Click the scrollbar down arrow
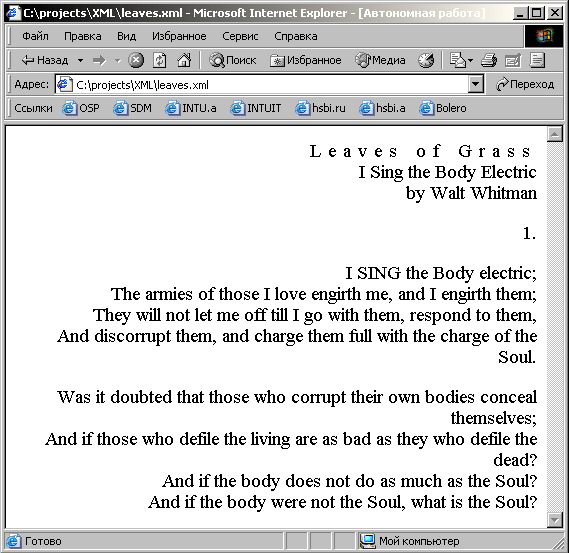The width and height of the screenshot is (569, 553). [x=554, y=520]
